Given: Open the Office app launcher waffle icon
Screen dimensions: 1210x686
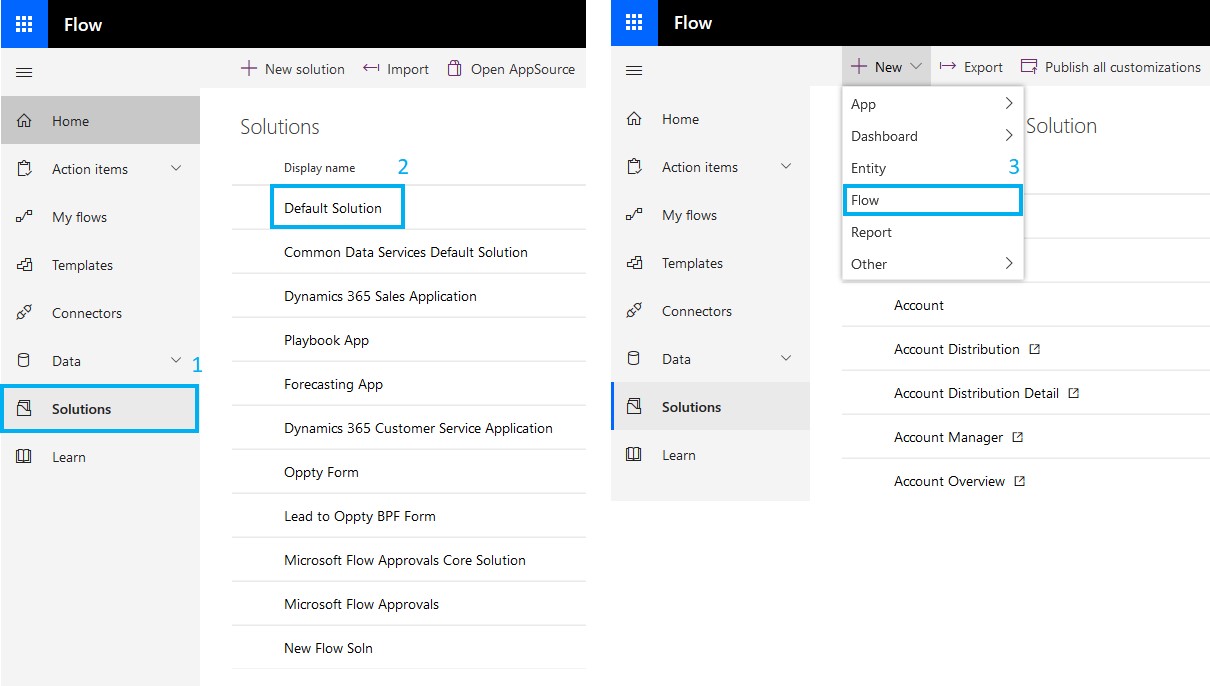Looking at the screenshot, I should 24,23.
